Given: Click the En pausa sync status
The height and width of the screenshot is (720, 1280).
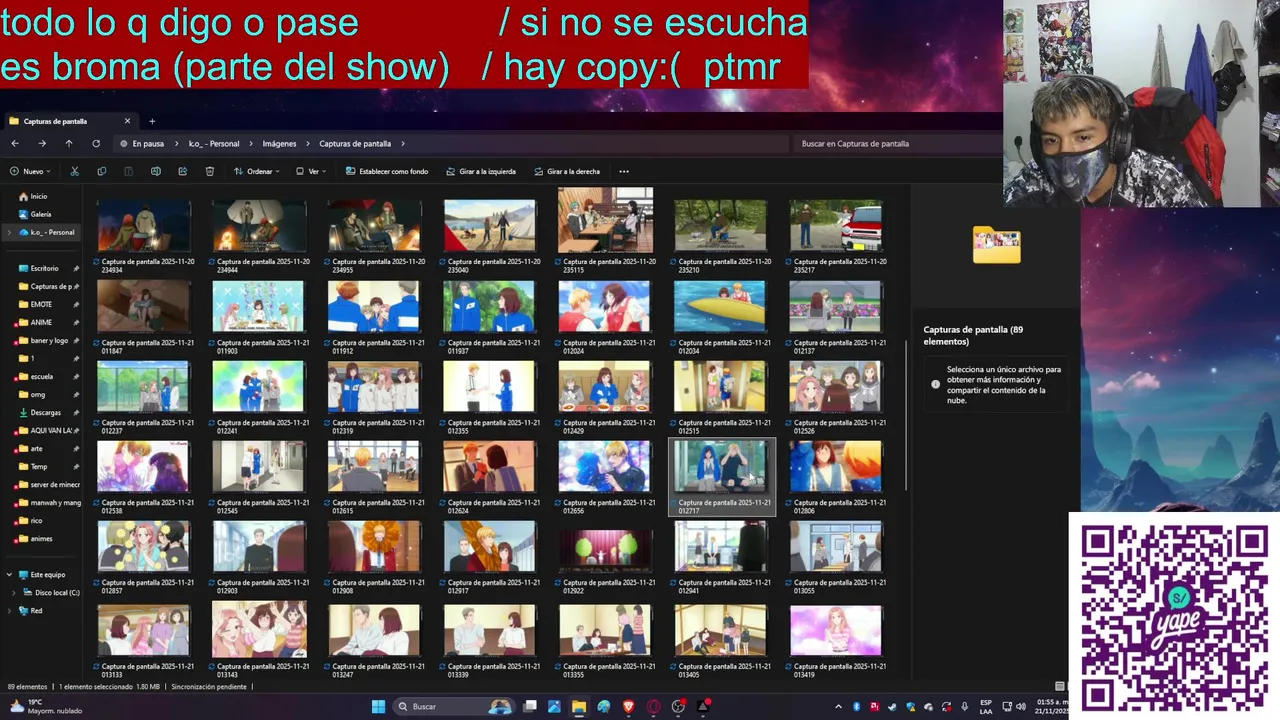Looking at the screenshot, I should pos(142,143).
